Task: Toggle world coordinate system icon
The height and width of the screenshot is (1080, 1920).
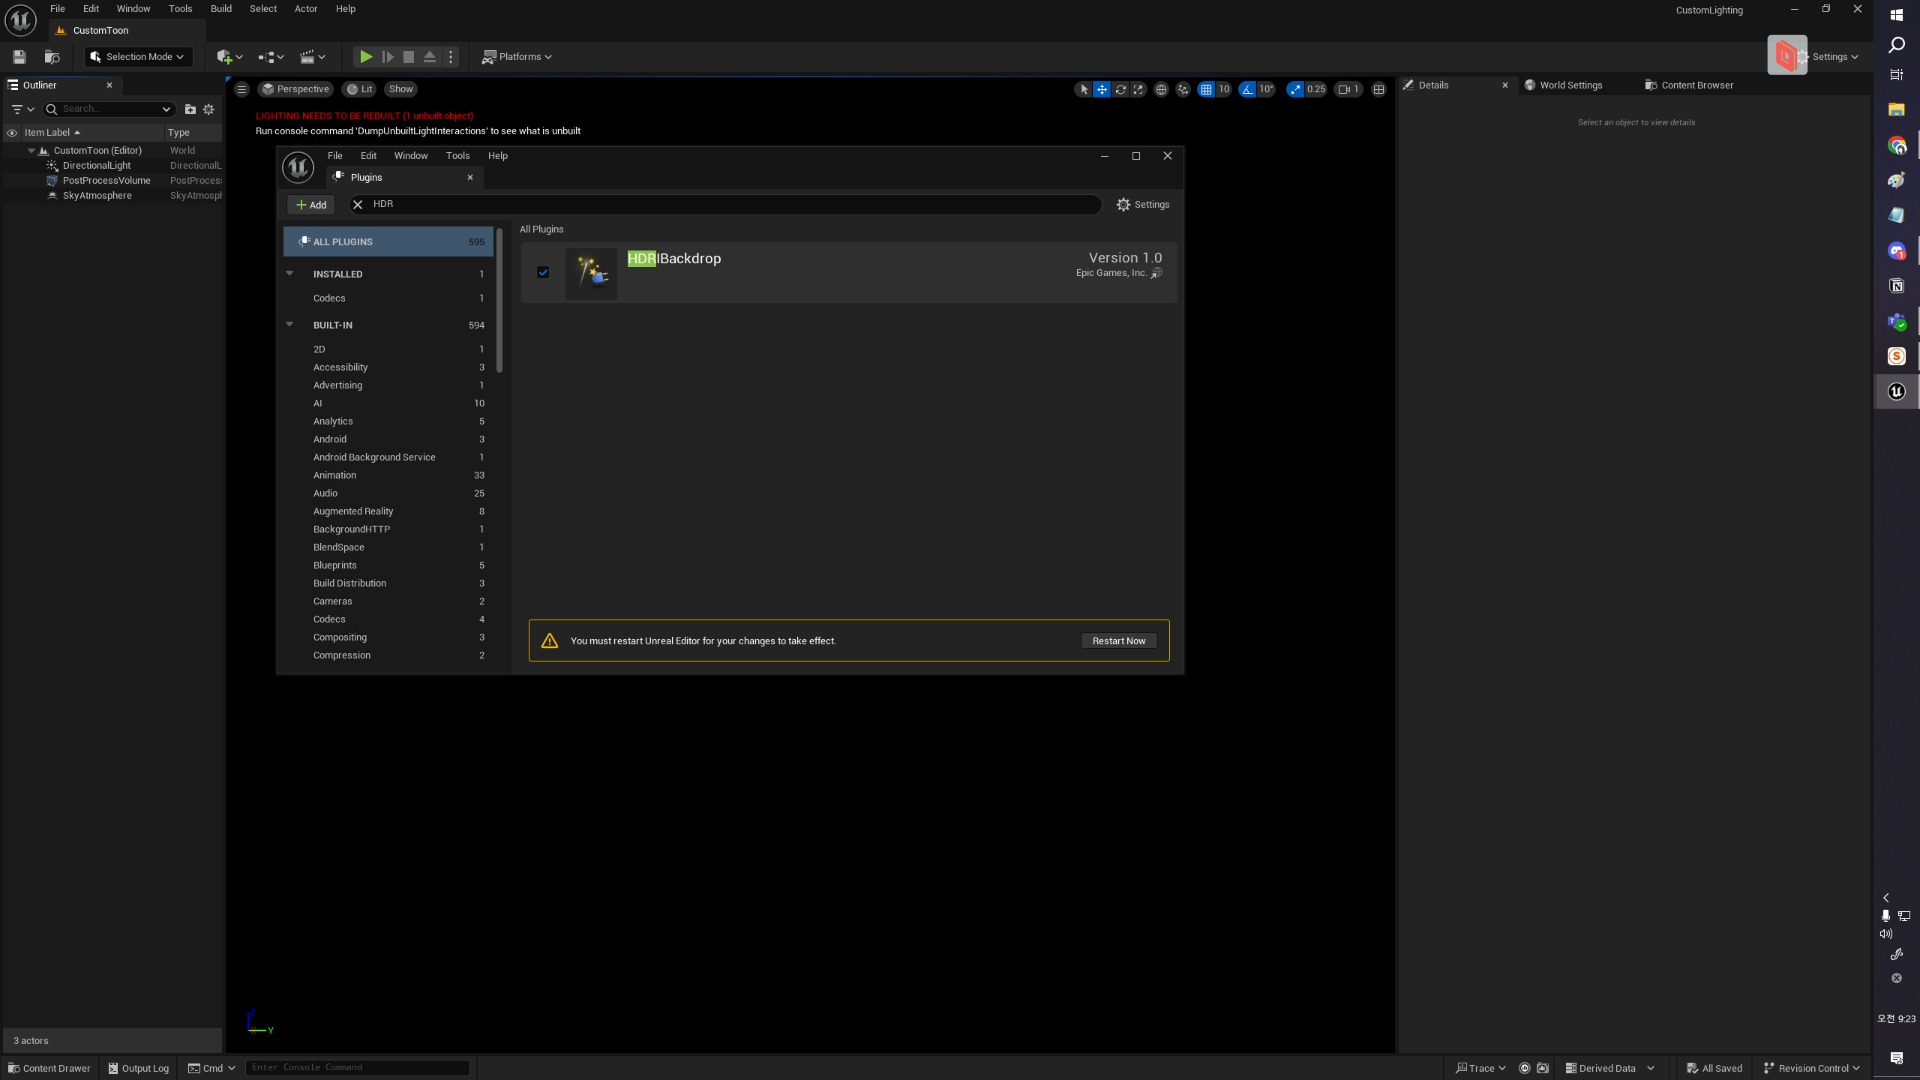Action: point(1161,90)
